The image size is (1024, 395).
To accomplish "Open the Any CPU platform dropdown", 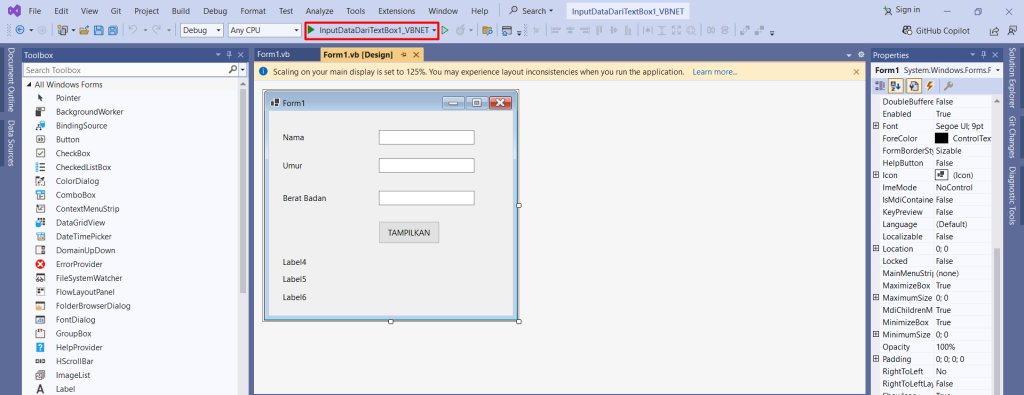I will pos(296,30).
